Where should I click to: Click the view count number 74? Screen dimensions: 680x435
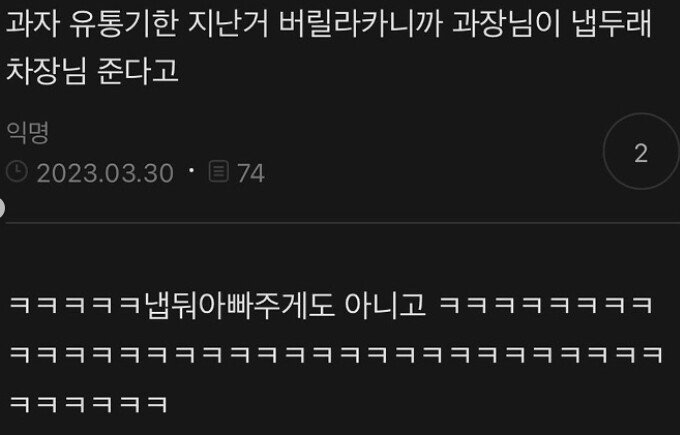(251, 173)
